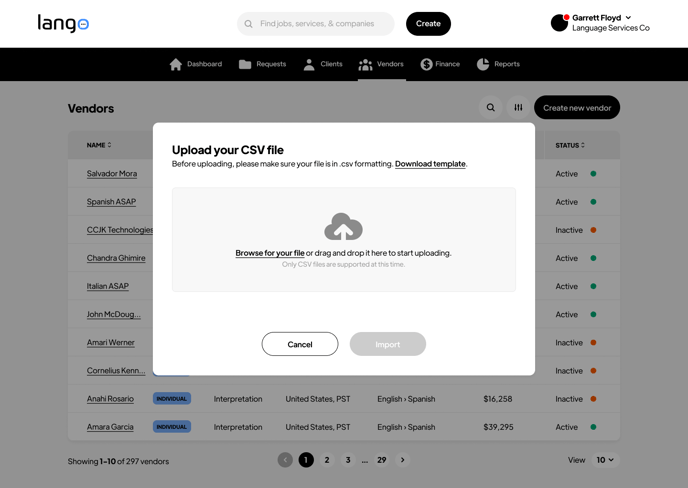Screen dimensions: 688x488
Task: Click Browse for your file link
Action: 270,253
